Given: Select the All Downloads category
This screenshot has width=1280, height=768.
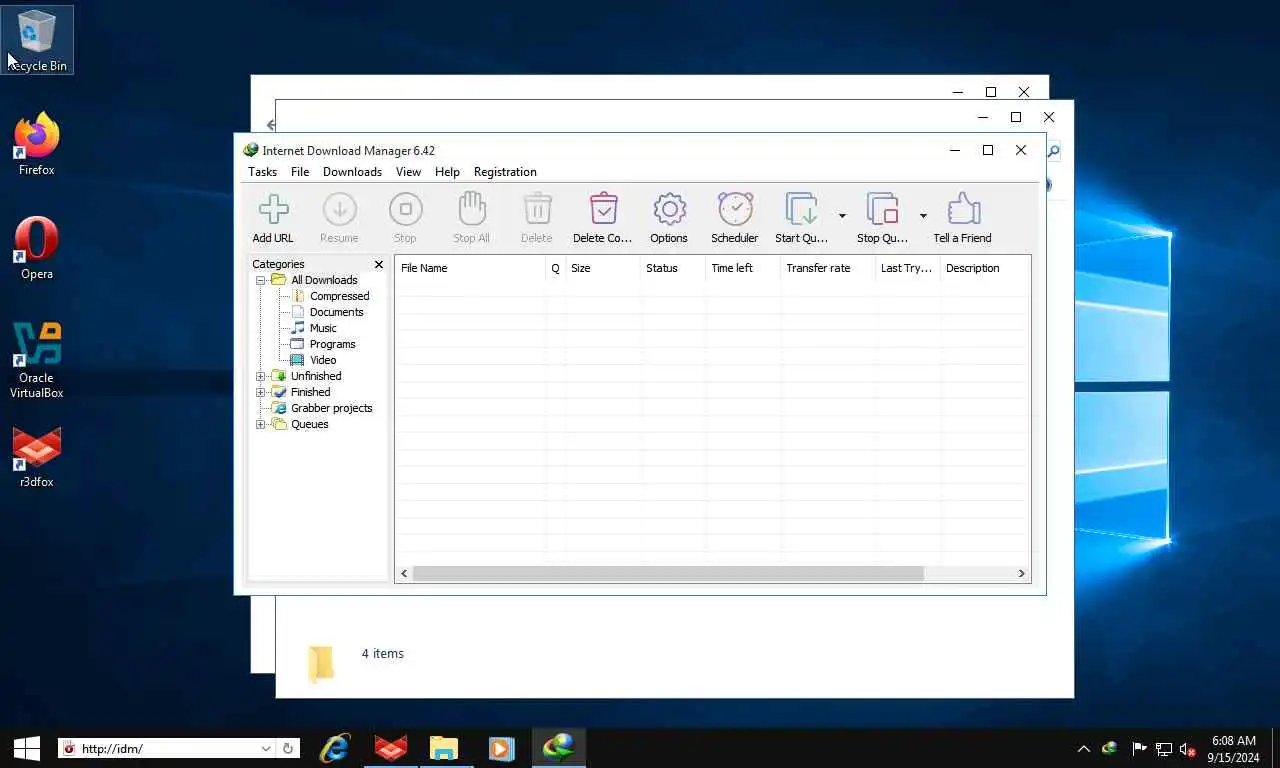Looking at the screenshot, I should click(x=324, y=280).
